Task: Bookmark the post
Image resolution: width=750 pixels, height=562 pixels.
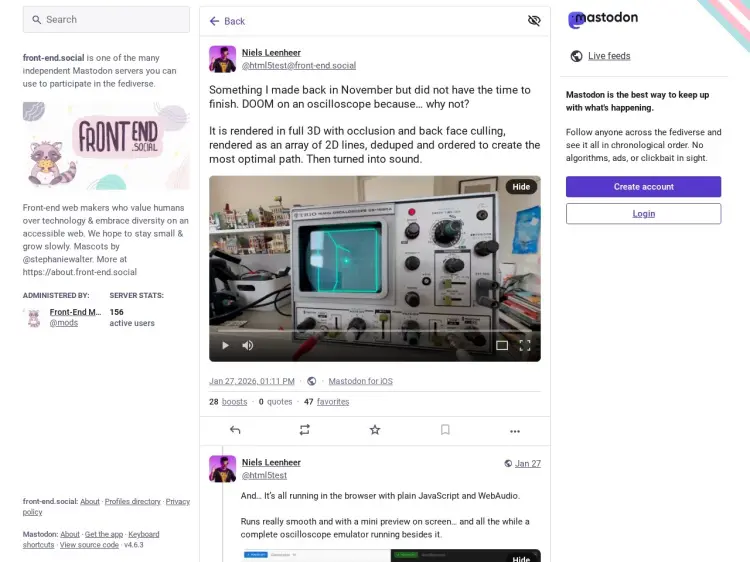Action: click(445, 430)
